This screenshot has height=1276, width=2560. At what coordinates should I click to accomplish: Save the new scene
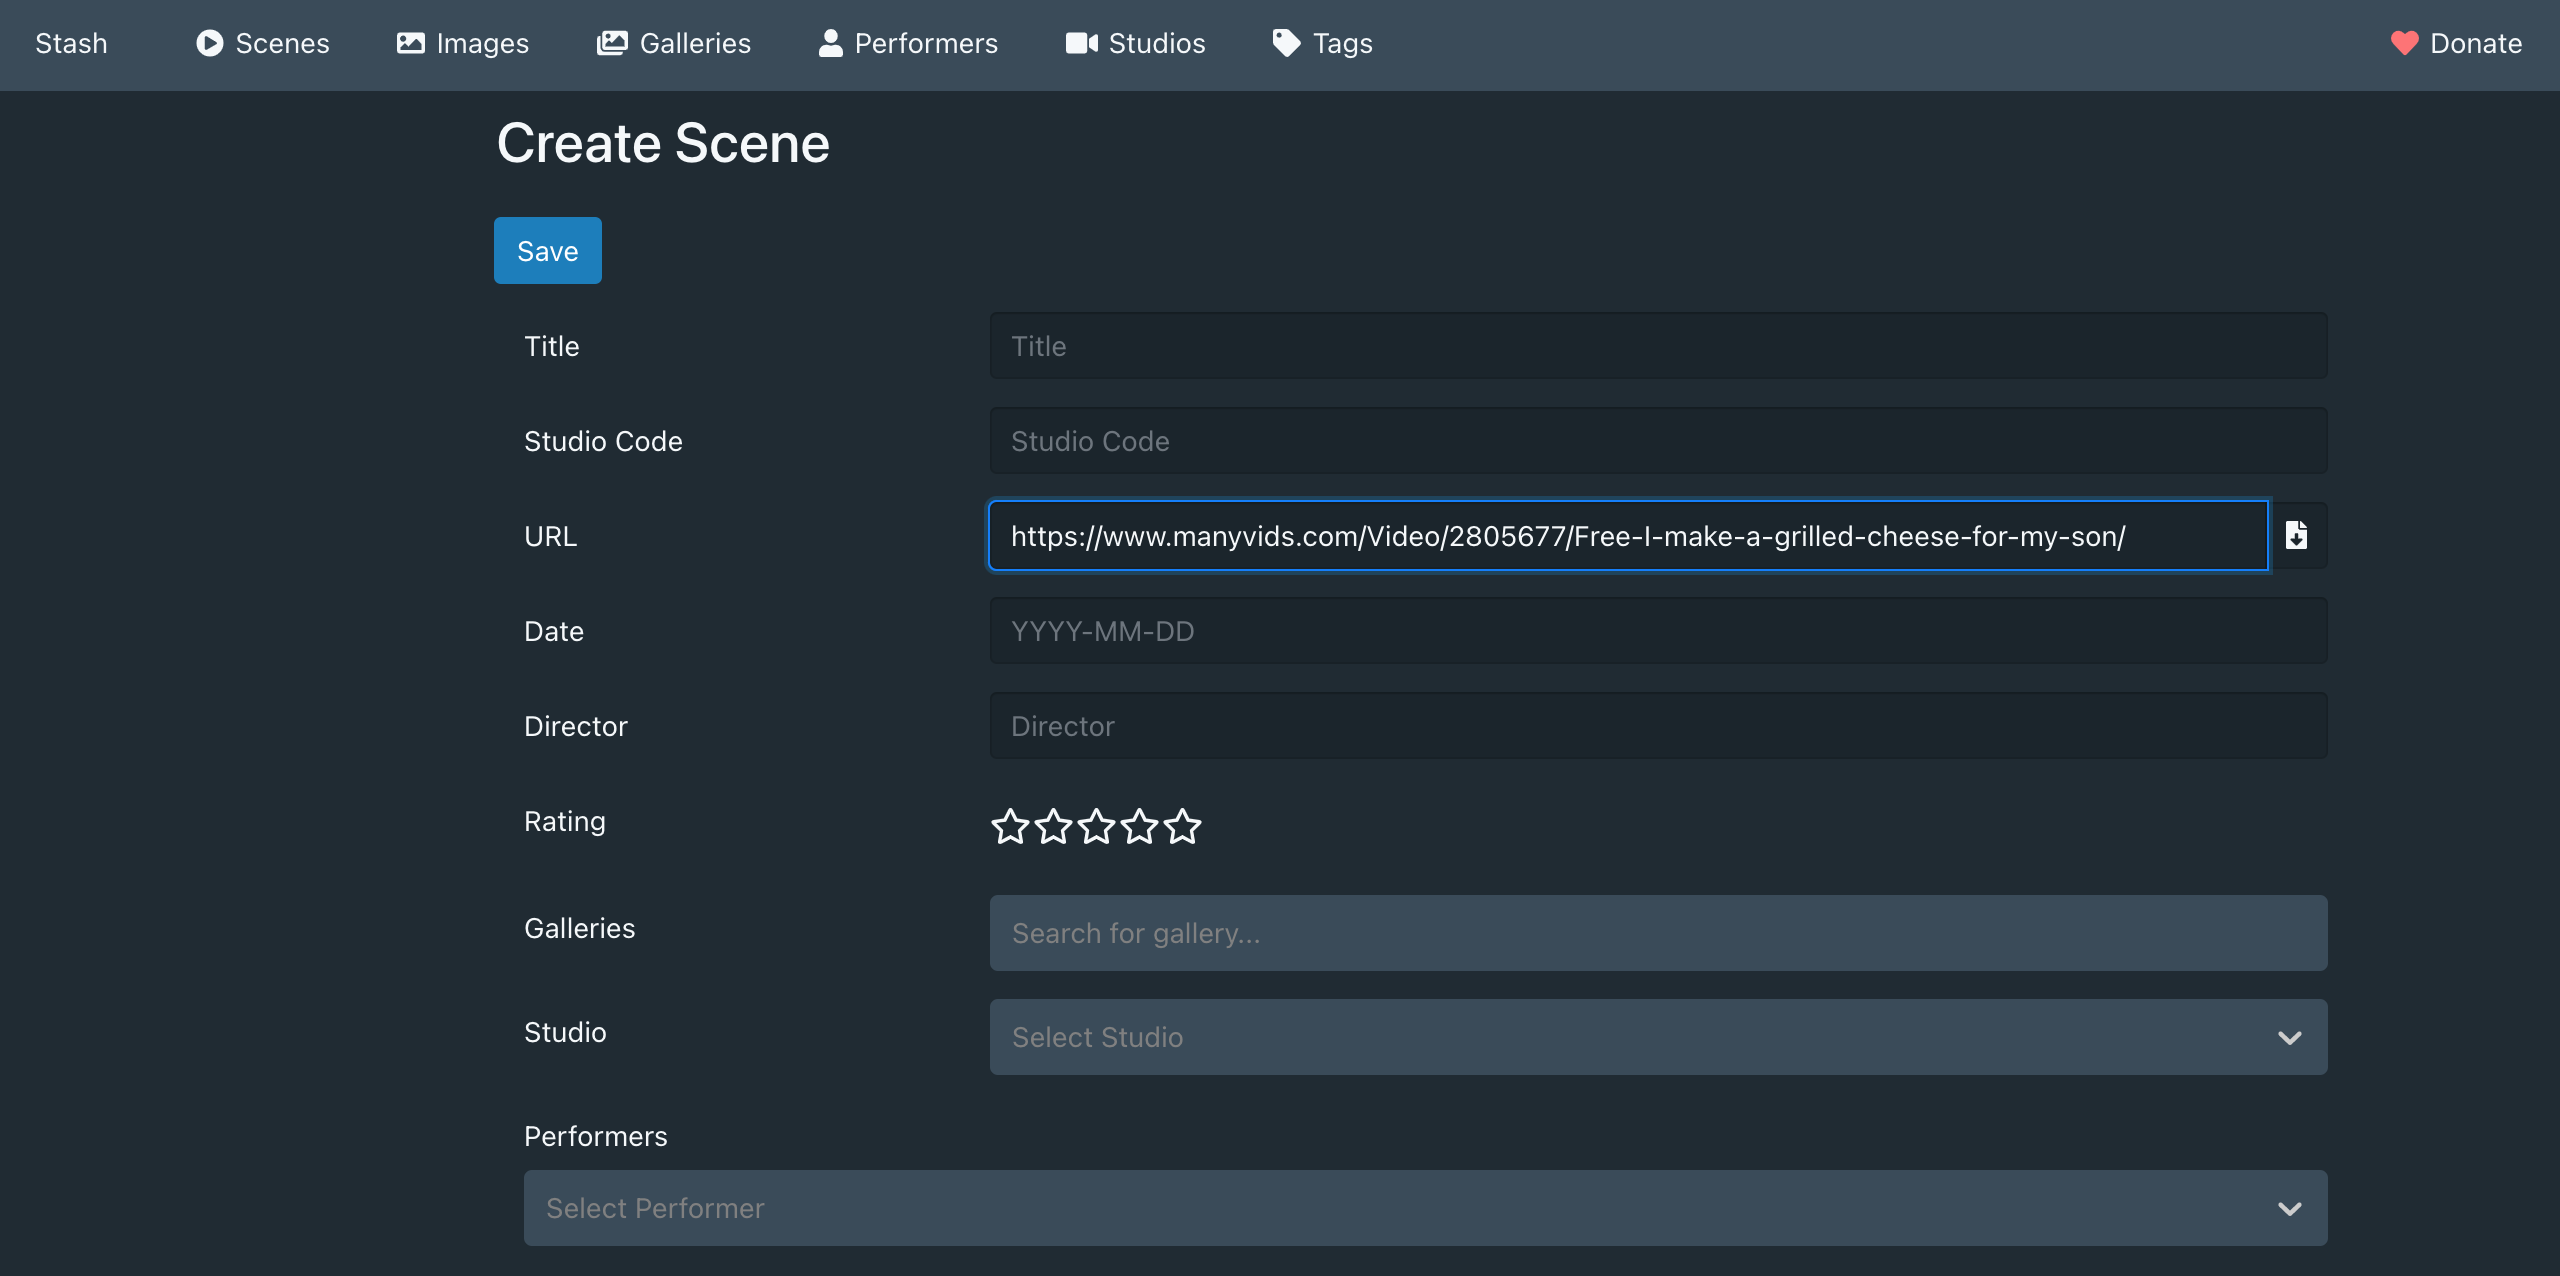pyautogui.click(x=547, y=250)
